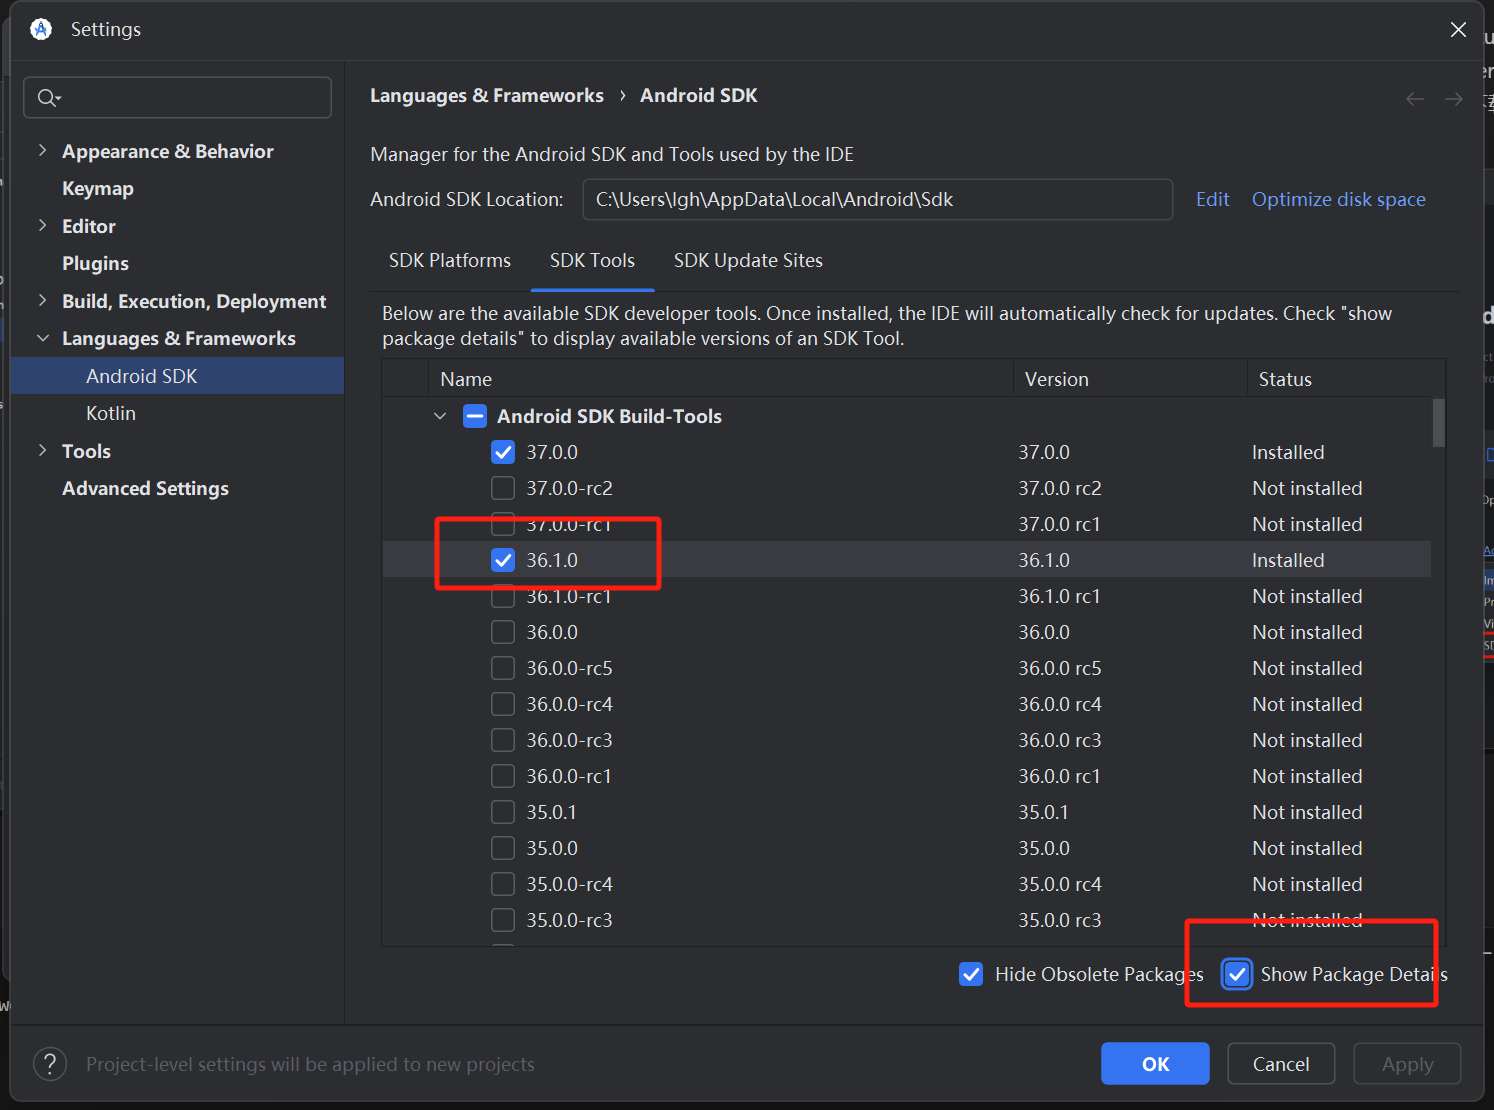Open Advanced Settings page

coord(146,488)
